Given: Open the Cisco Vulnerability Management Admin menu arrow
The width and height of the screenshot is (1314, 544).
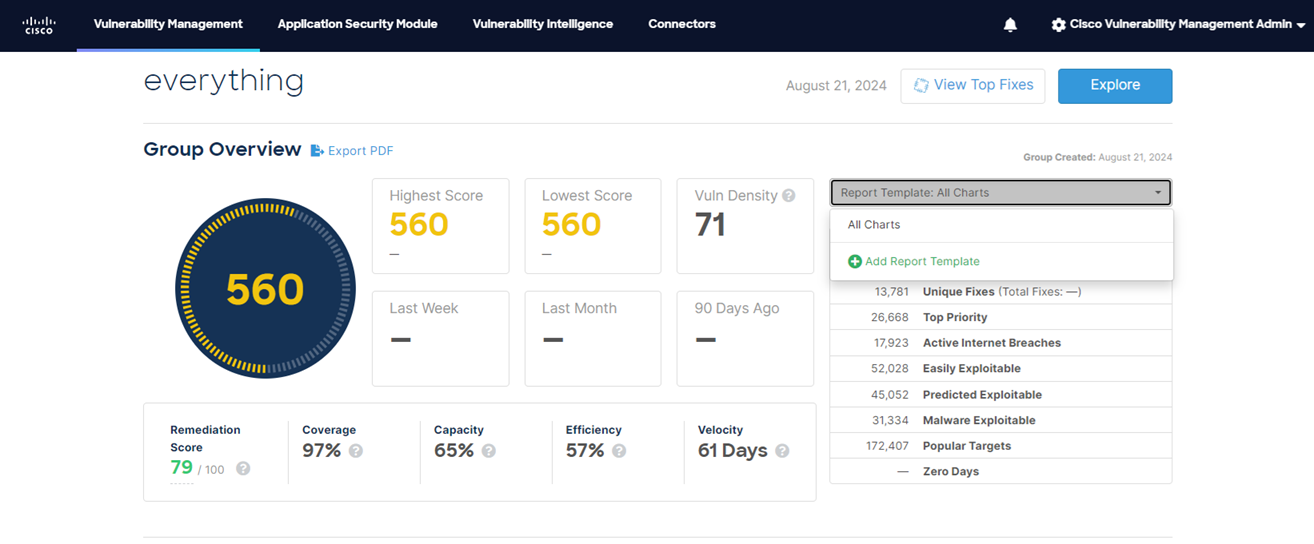Looking at the screenshot, I should point(1301,25).
